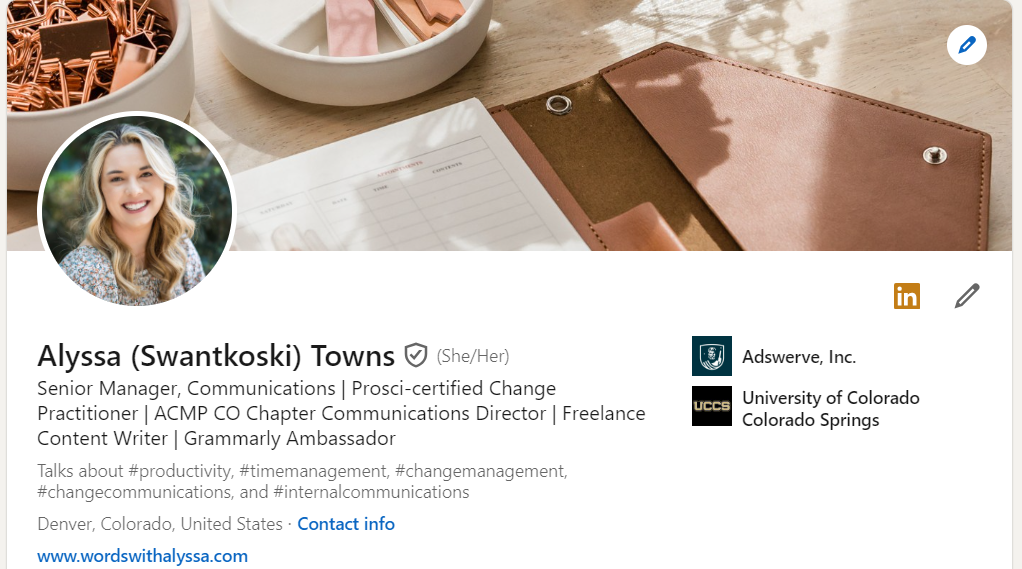The image size is (1022, 569).
Task: Click the verification shield badge beside name
Action: click(416, 355)
